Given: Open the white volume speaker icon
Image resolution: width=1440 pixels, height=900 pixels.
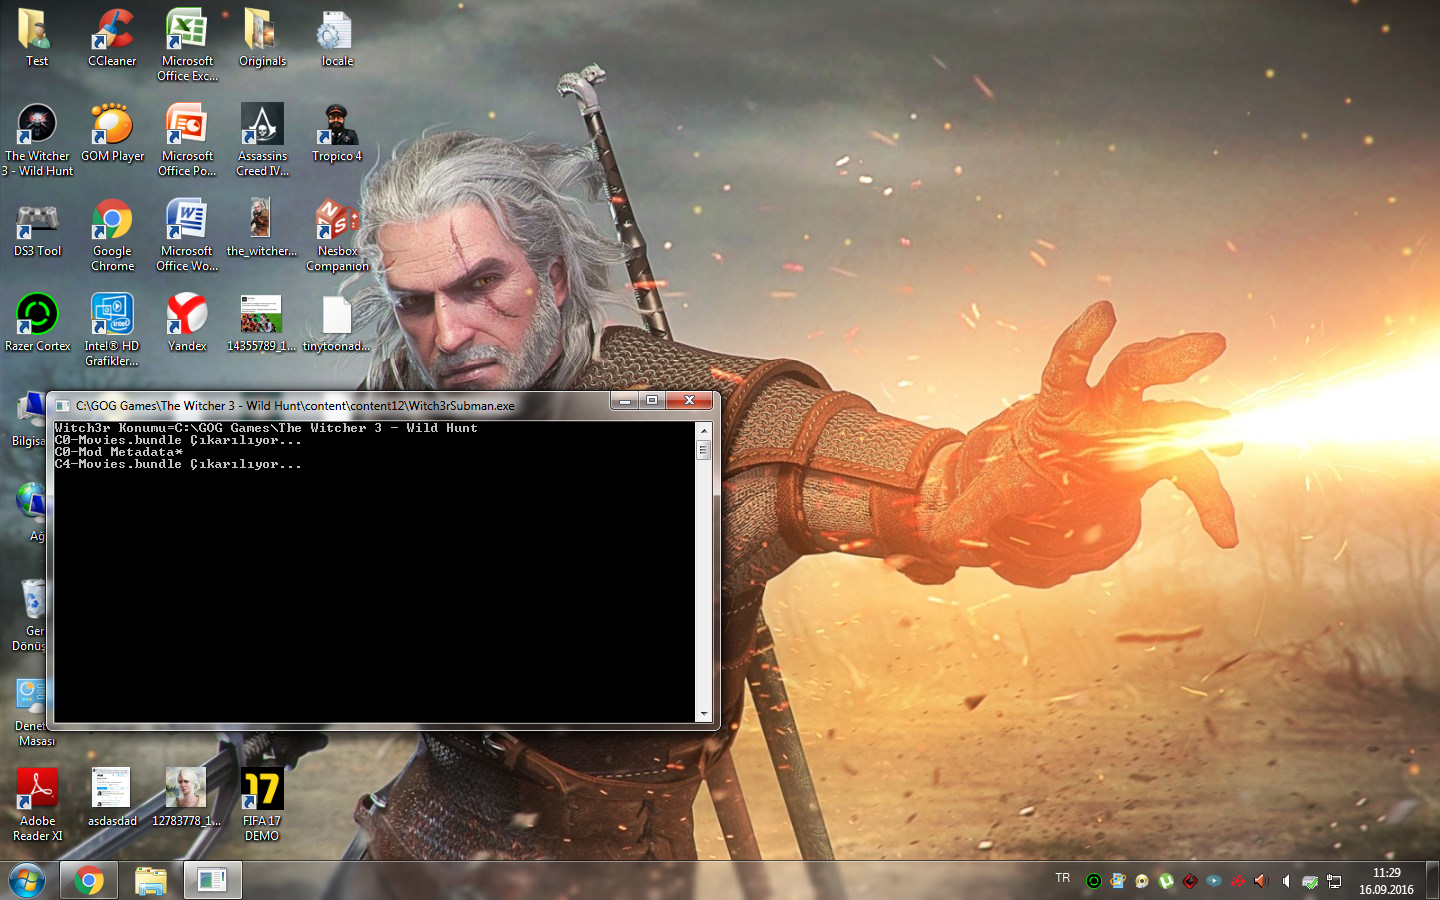Looking at the screenshot, I should [1286, 881].
